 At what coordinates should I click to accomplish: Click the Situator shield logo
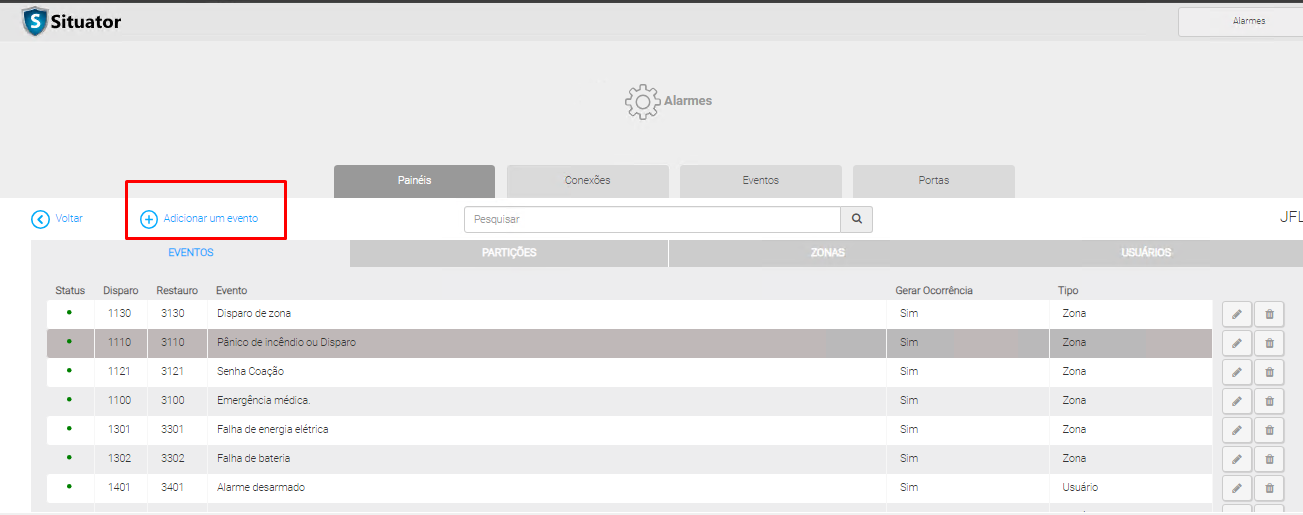35,21
